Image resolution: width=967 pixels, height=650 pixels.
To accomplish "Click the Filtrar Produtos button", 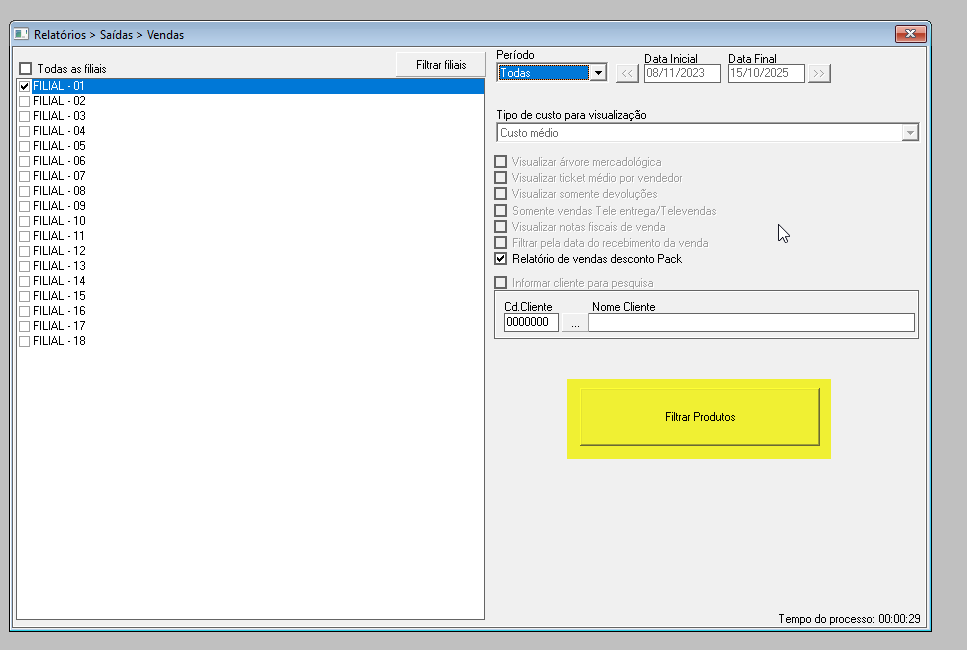I will [699, 417].
